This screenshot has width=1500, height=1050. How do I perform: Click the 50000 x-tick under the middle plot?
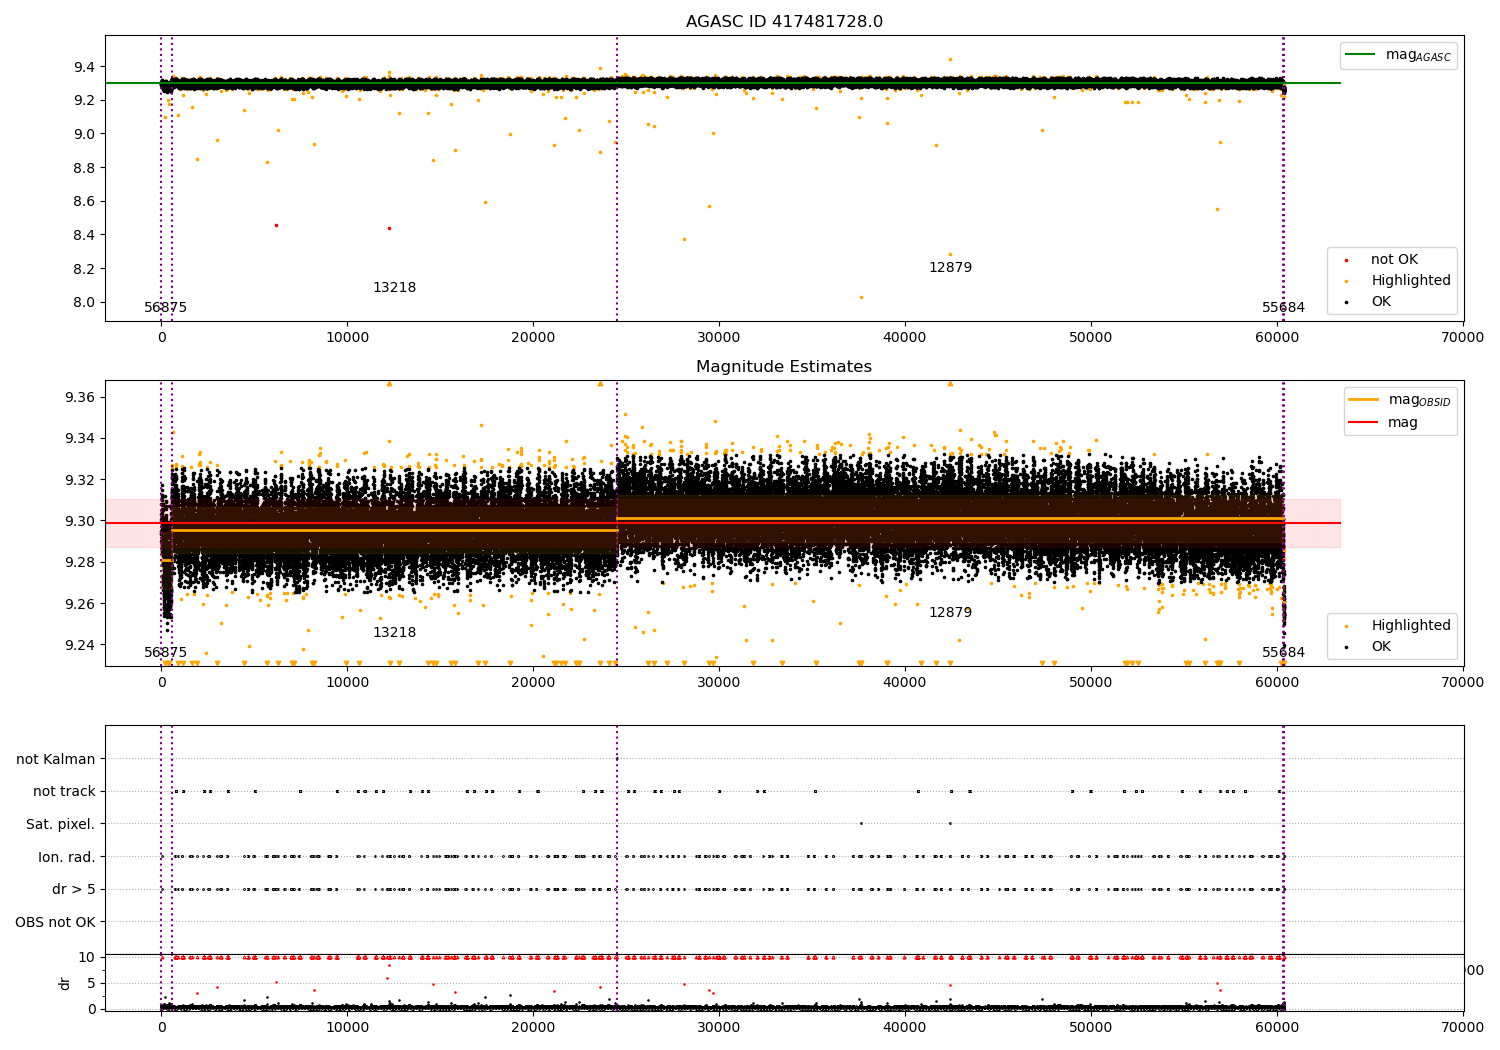click(x=1091, y=683)
